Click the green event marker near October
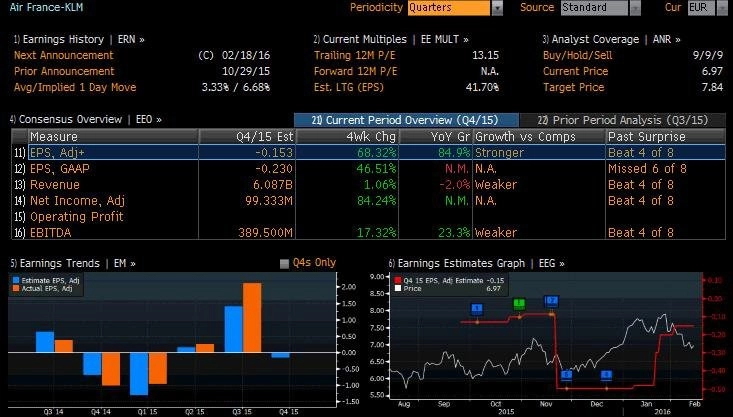The width and height of the screenshot is (733, 417). tap(519, 304)
